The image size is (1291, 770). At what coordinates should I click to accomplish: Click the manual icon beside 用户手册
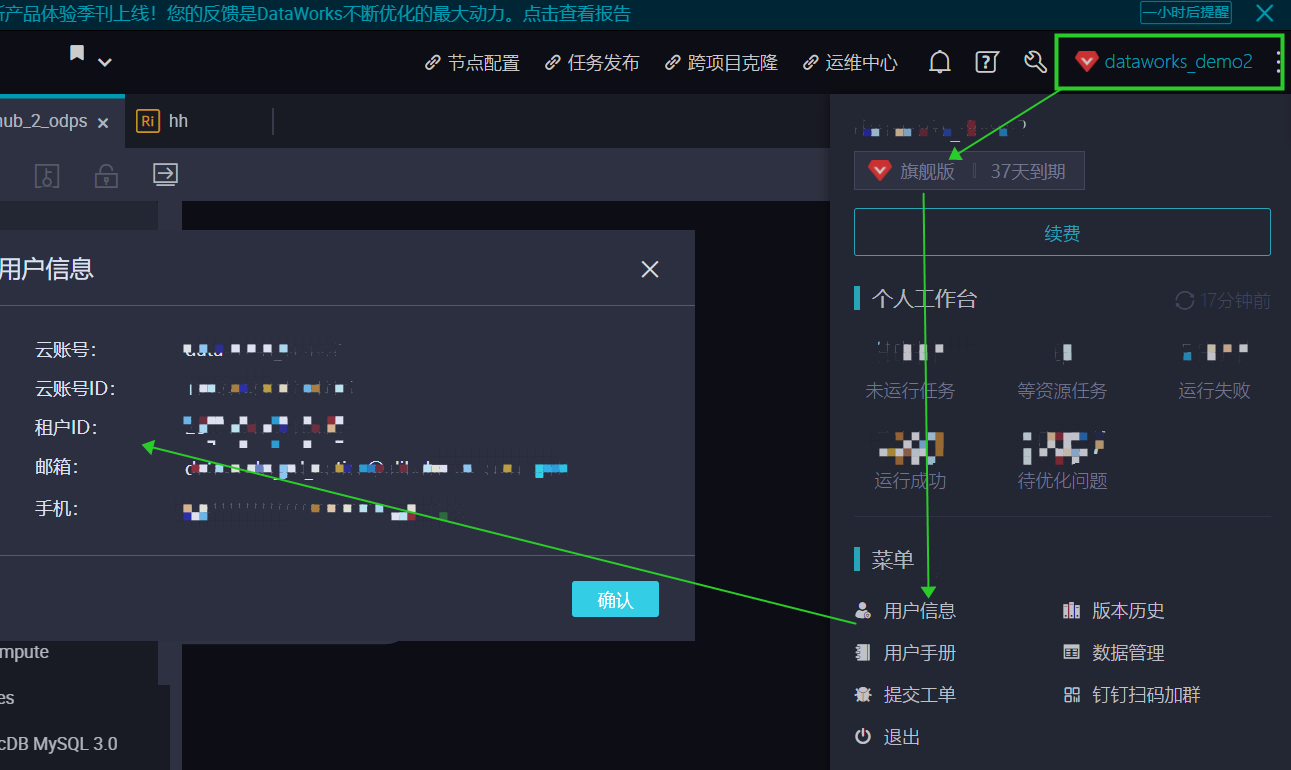tap(863, 652)
